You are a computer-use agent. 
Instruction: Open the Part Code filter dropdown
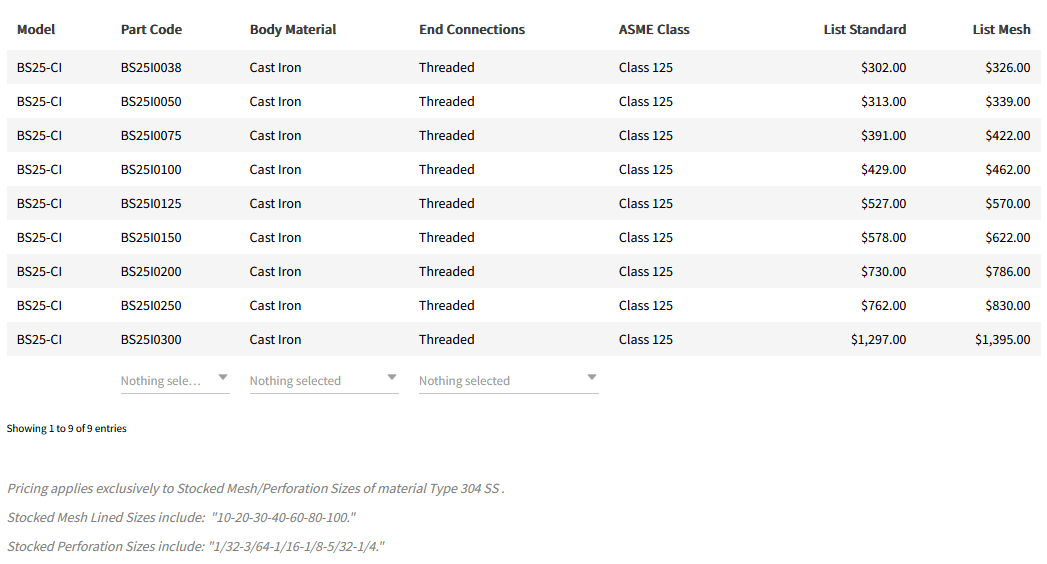[174, 380]
